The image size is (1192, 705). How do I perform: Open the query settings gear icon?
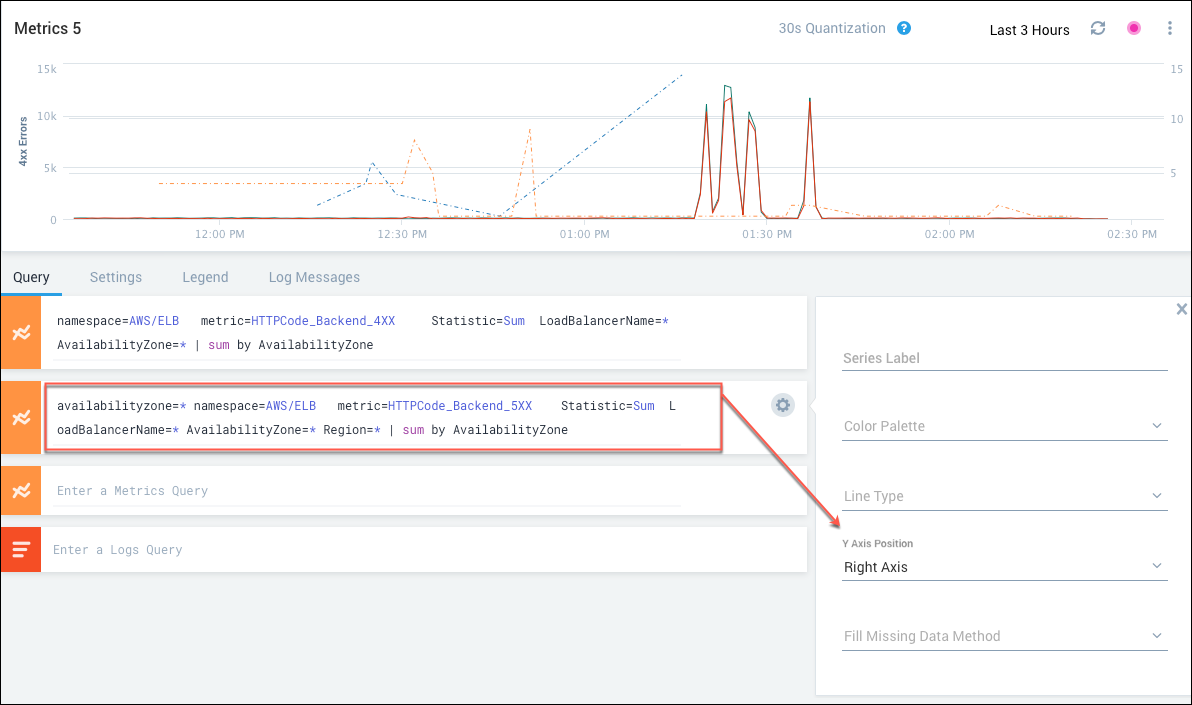pos(783,405)
